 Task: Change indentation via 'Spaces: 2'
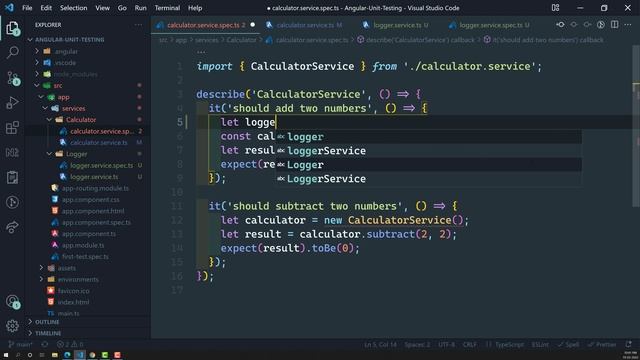pyautogui.click(x=417, y=344)
